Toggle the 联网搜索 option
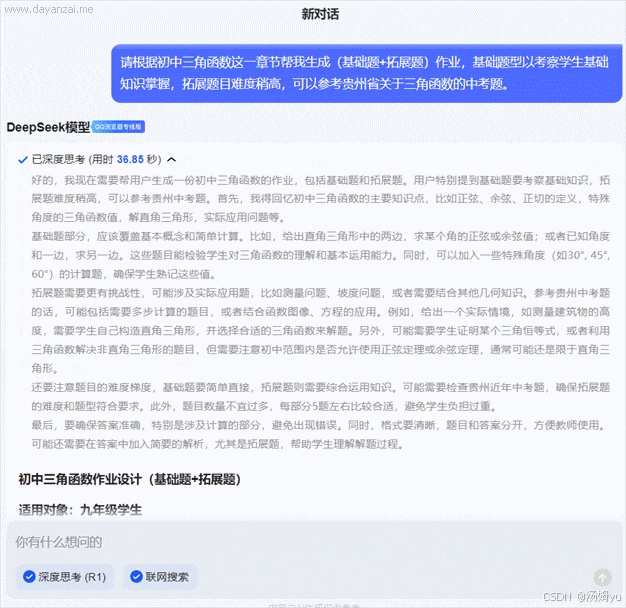Screen dimensions: 626x608 160,577
